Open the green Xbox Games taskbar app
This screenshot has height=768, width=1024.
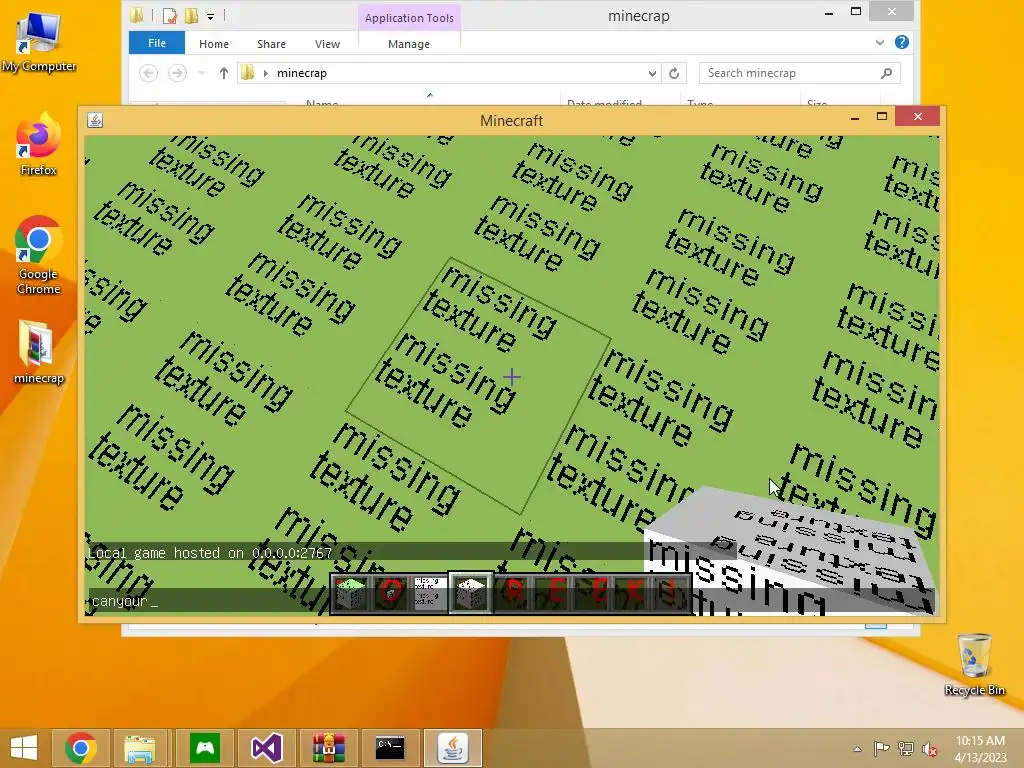point(204,748)
